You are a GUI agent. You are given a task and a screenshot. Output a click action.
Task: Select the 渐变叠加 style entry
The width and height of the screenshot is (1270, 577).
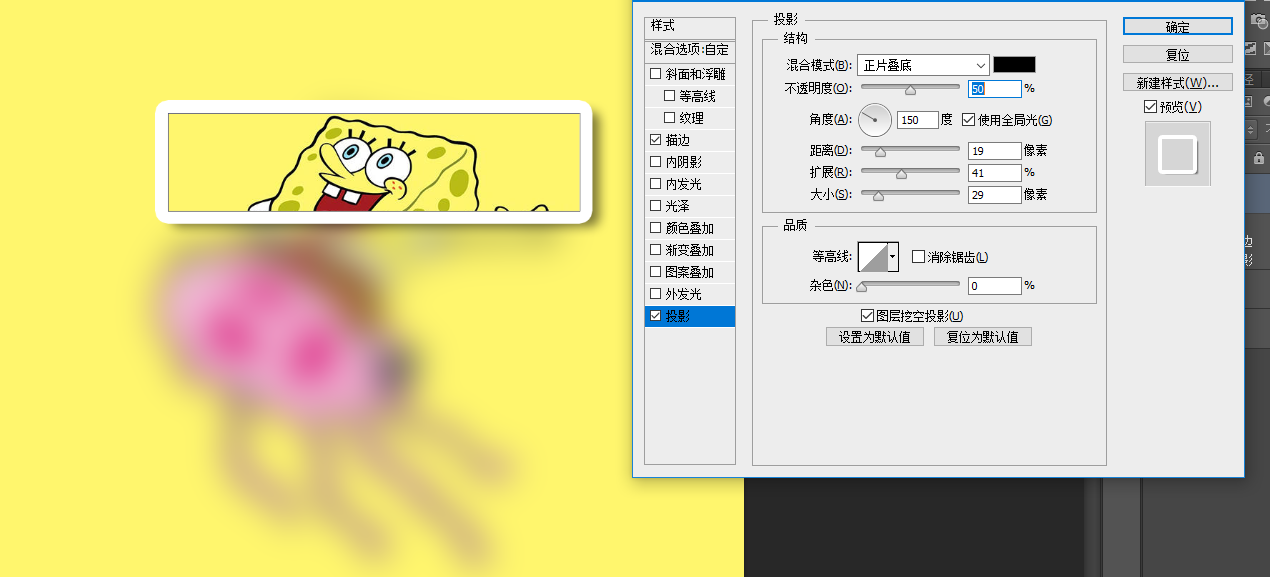[690, 250]
